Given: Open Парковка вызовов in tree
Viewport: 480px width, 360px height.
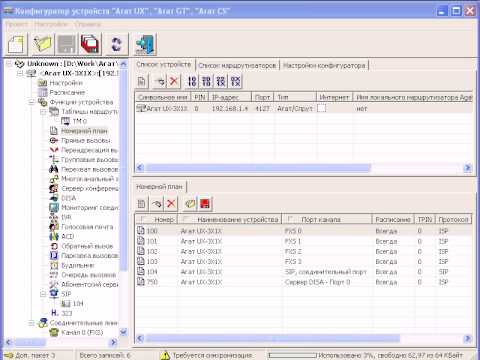Looking at the screenshot, I should 90,256.
